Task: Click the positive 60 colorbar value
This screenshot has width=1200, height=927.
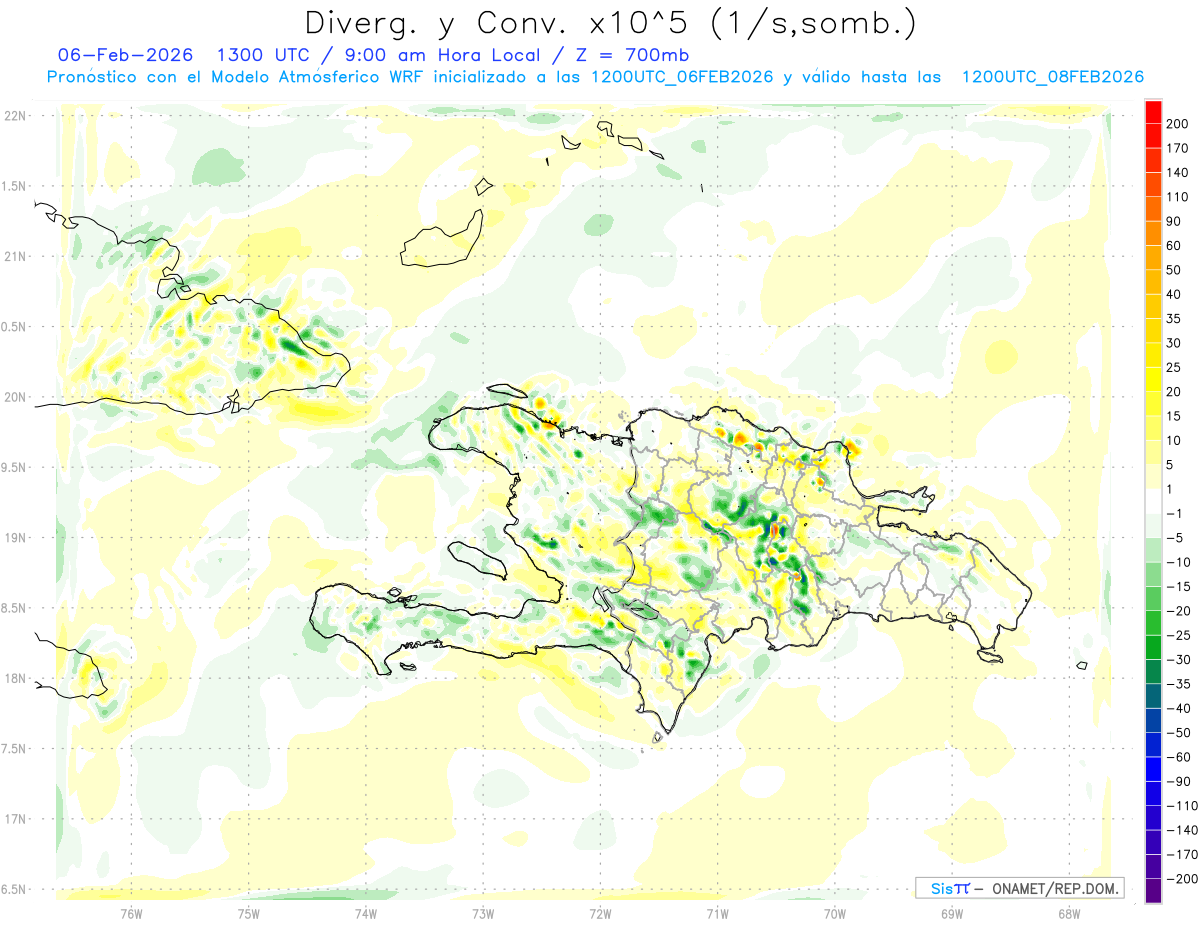Action: coord(1174,245)
